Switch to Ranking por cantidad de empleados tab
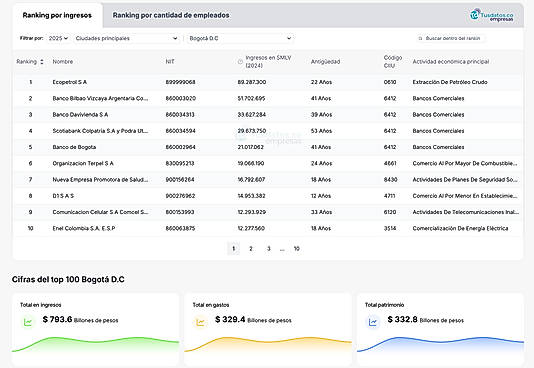The image size is (534, 368). tap(171, 15)
